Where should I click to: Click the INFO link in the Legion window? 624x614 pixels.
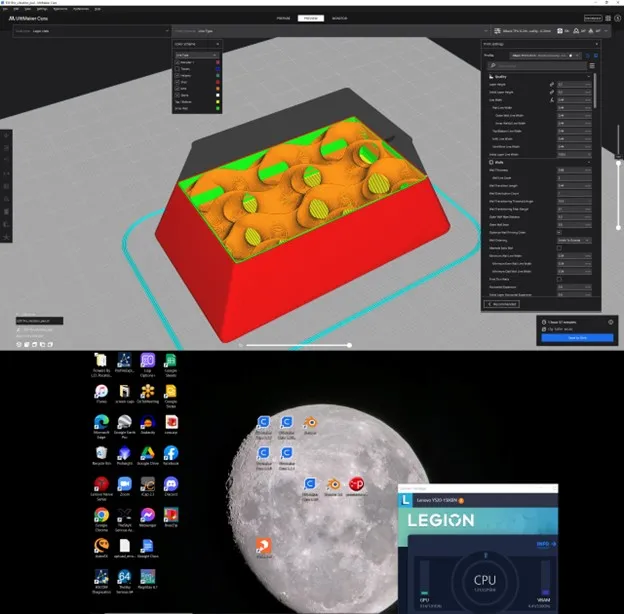(546, 544)
